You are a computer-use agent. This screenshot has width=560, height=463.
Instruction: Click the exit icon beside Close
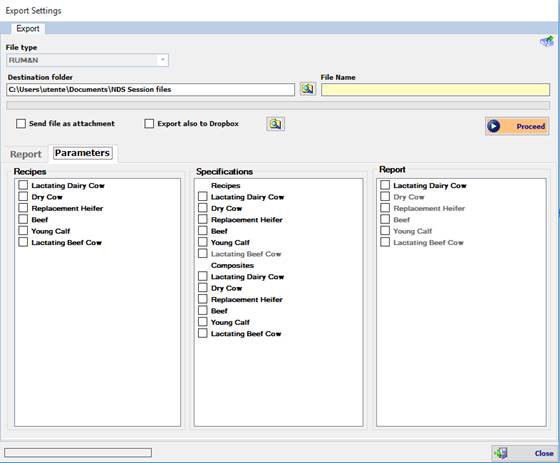coord(501,453)
